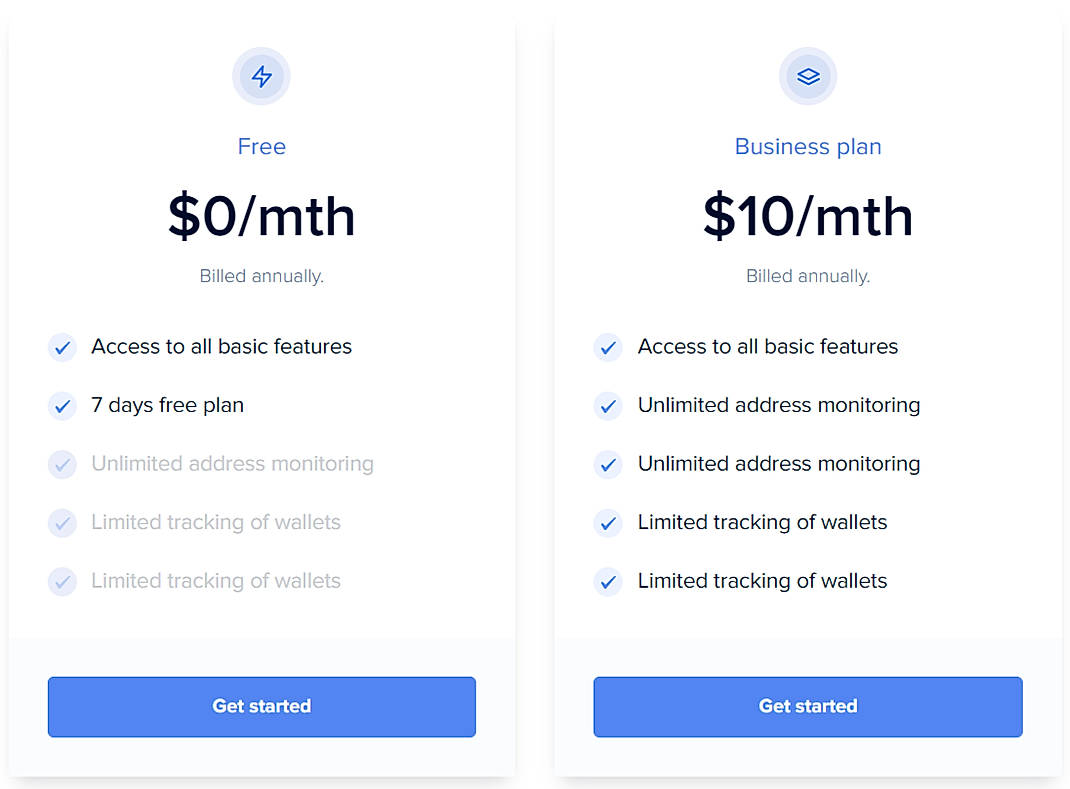1070x789 pixels.
Task: Toggle the disabled 'Limited tracking of wallets' item on Free plan
Action: click(62, 522)
